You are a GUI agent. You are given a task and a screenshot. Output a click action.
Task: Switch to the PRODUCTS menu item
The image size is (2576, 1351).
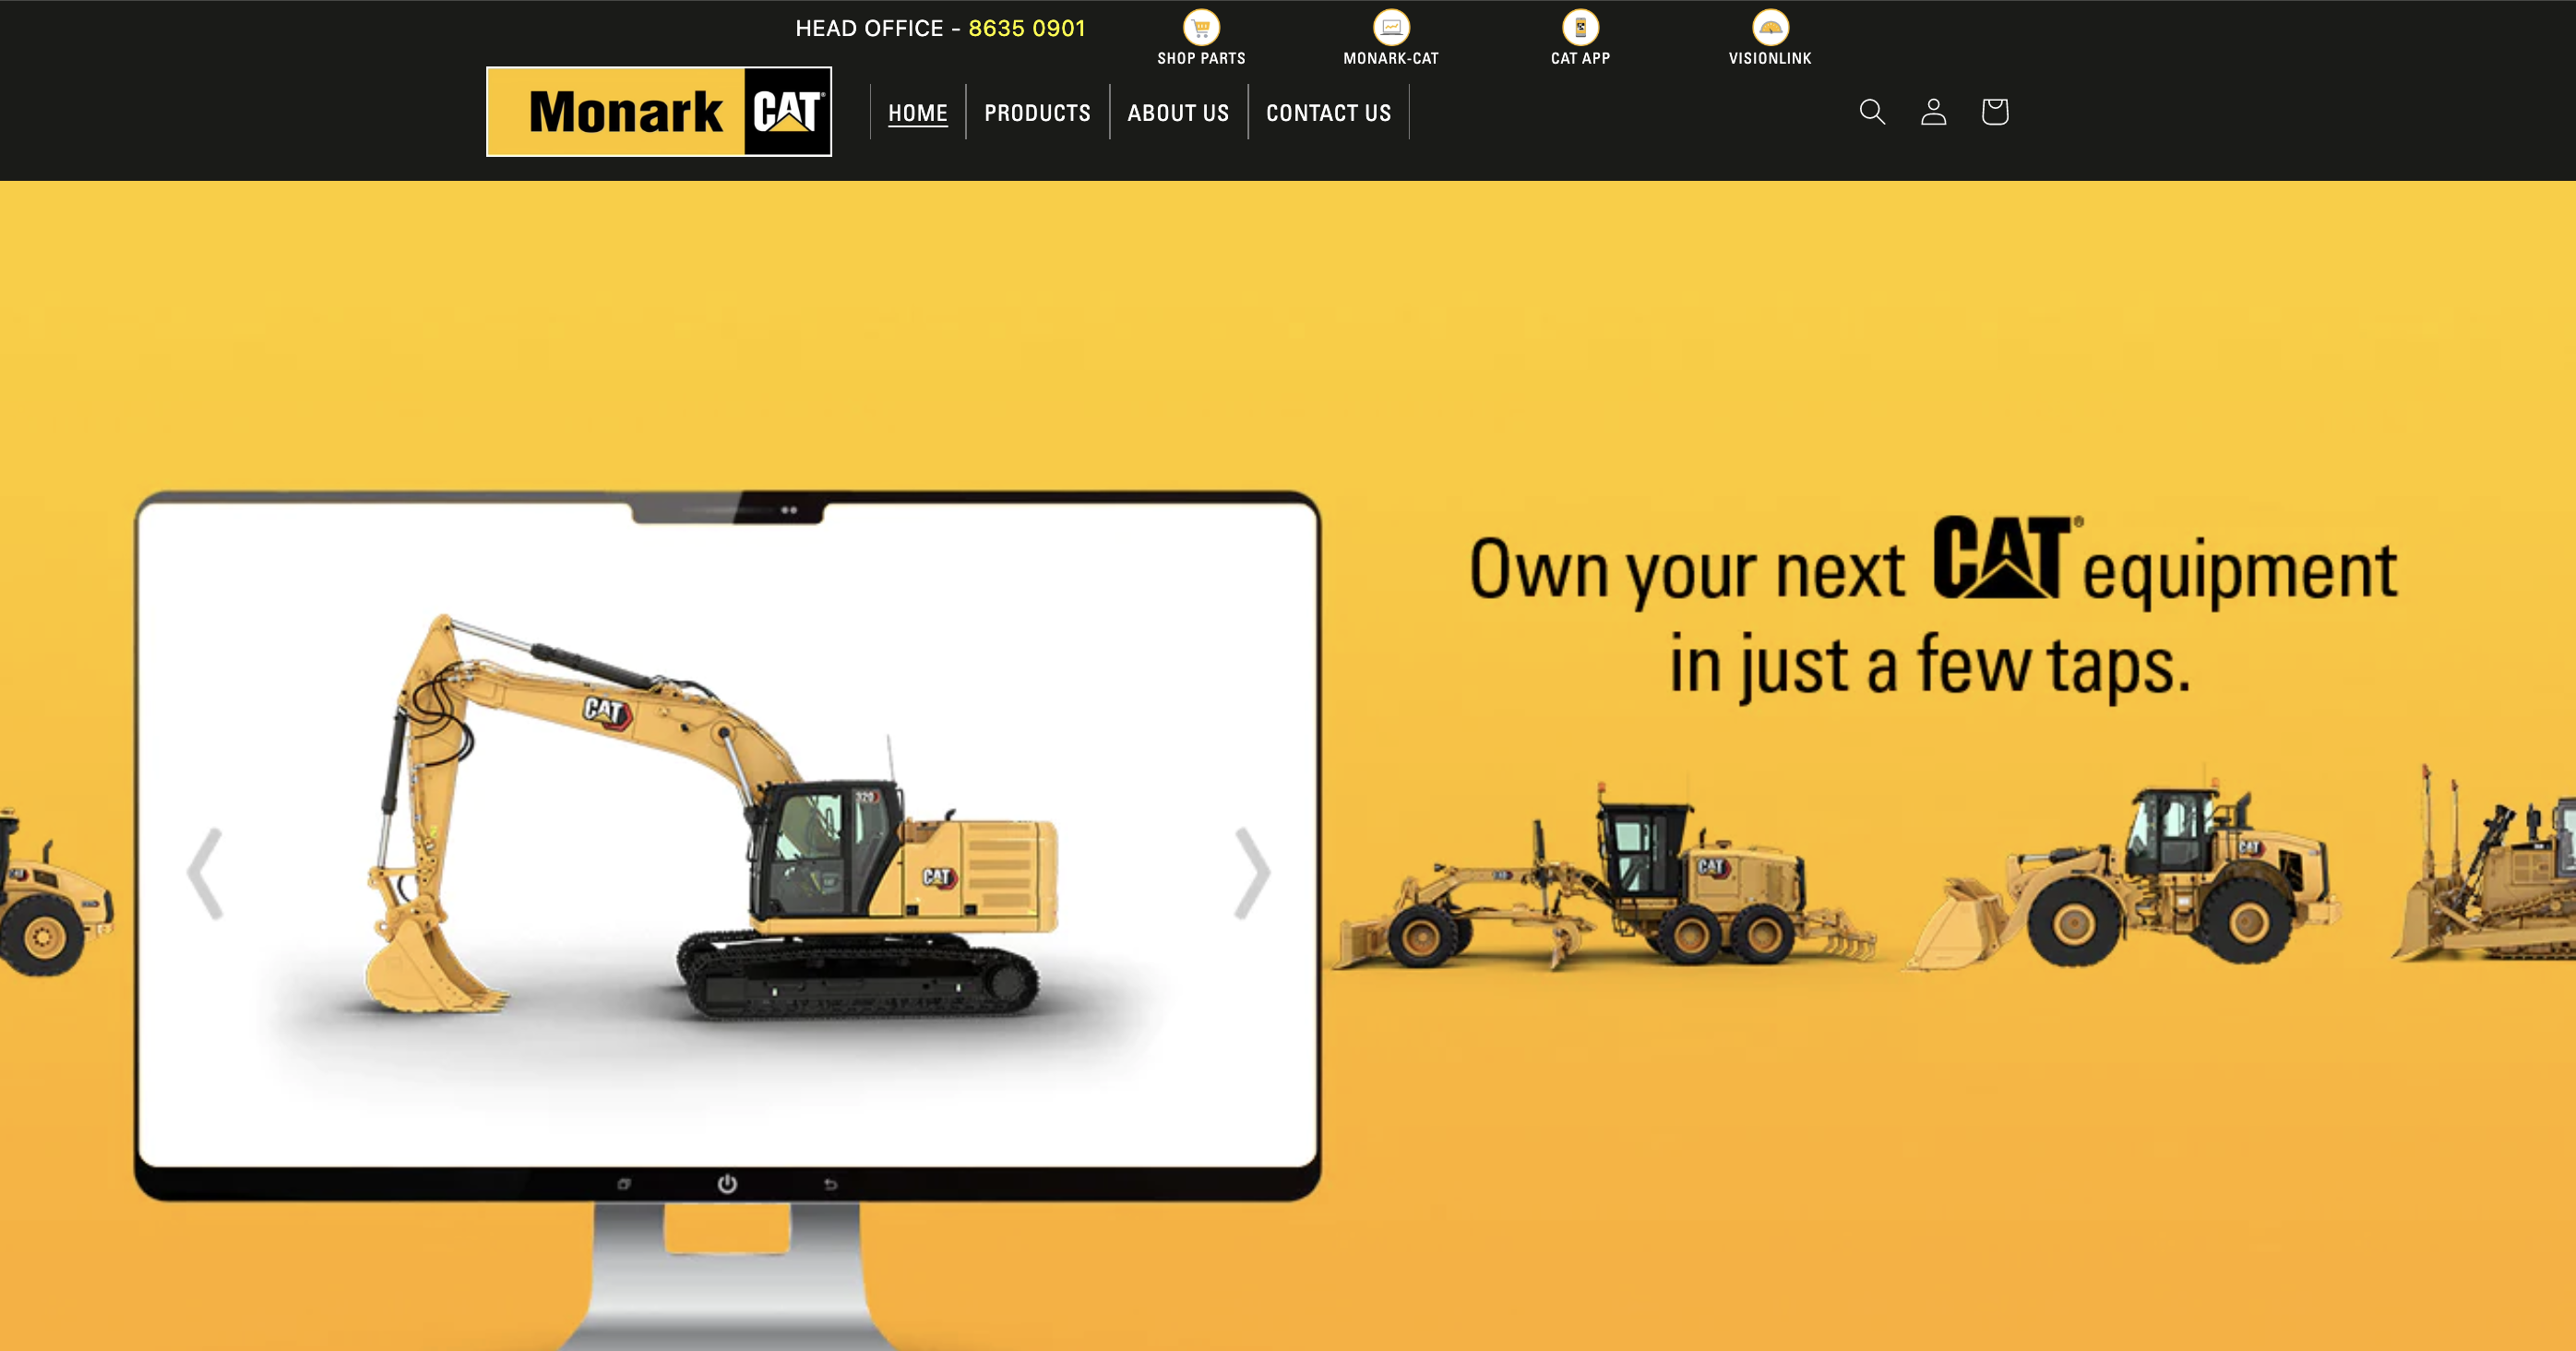tap(1036, 112)
